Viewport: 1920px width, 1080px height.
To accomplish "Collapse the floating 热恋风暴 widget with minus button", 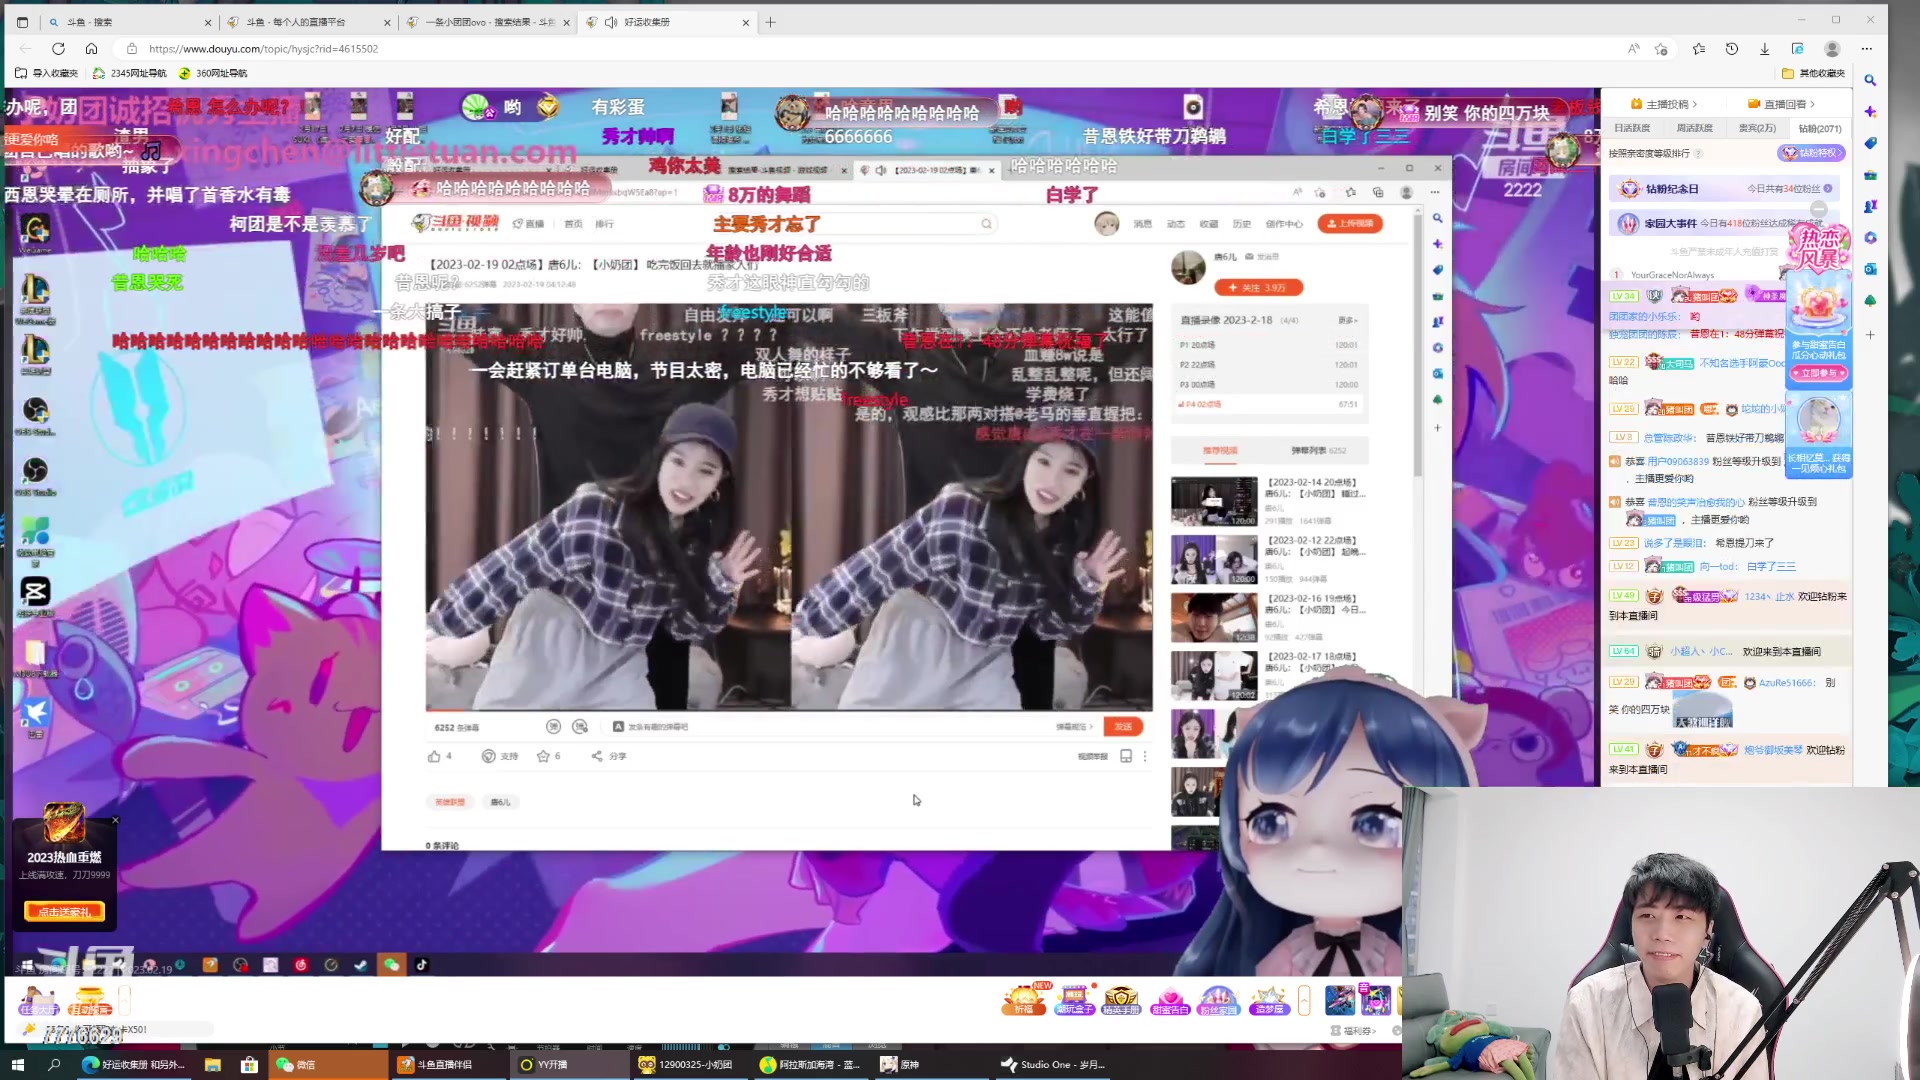I will (1819, 208).
